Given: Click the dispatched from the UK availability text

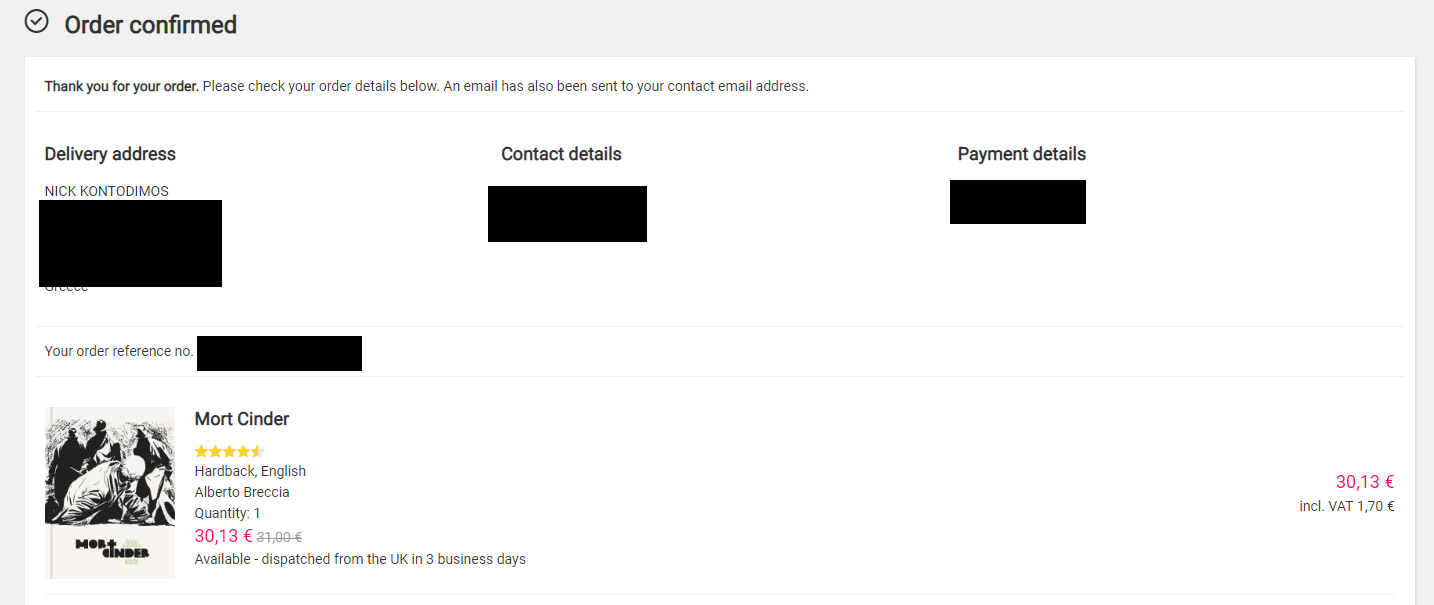Looking at the screenshot, I should tap(360, 559).
